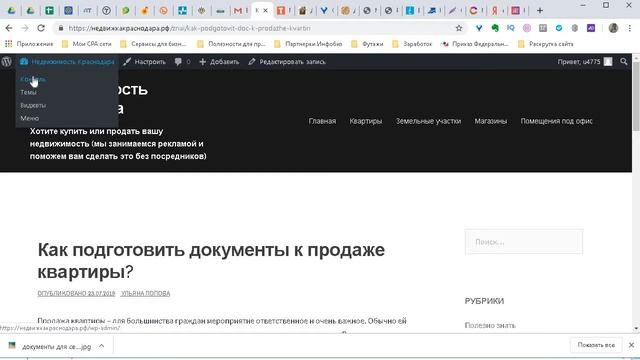640x360 pixels.
Task: Switch to the Gmail tab
Action: tap(238, 11)
